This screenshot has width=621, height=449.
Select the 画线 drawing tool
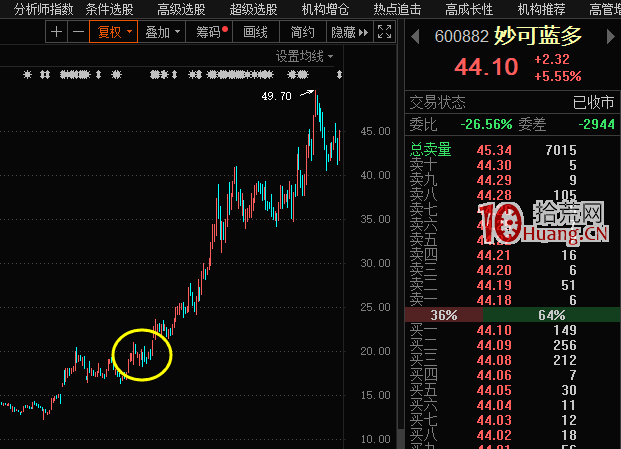point(256,32)
